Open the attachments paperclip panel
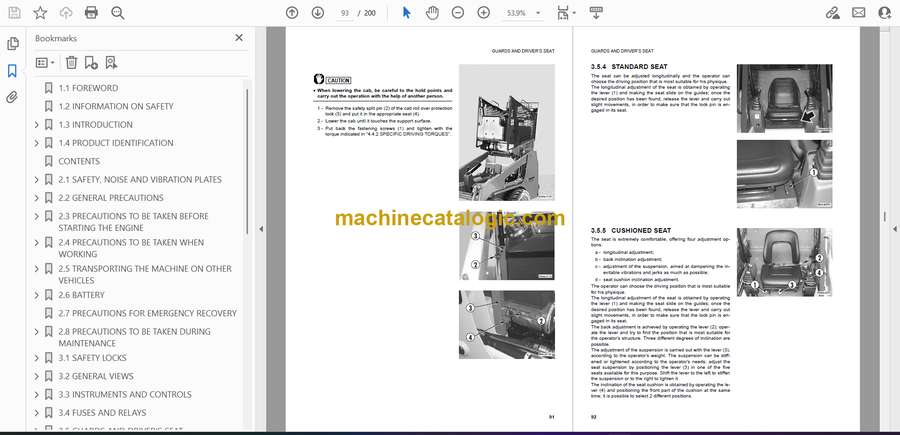900x435 pixels. tap(12, 98)
